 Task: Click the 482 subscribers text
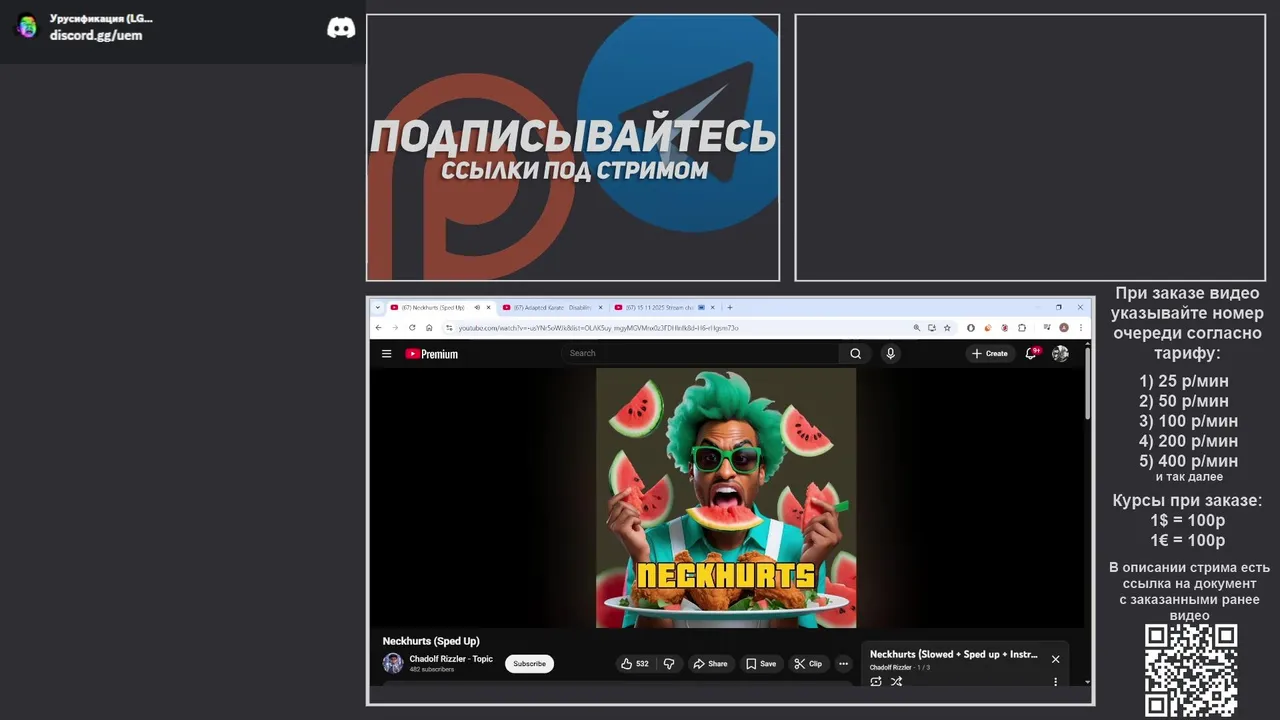[x=432, y=669]
